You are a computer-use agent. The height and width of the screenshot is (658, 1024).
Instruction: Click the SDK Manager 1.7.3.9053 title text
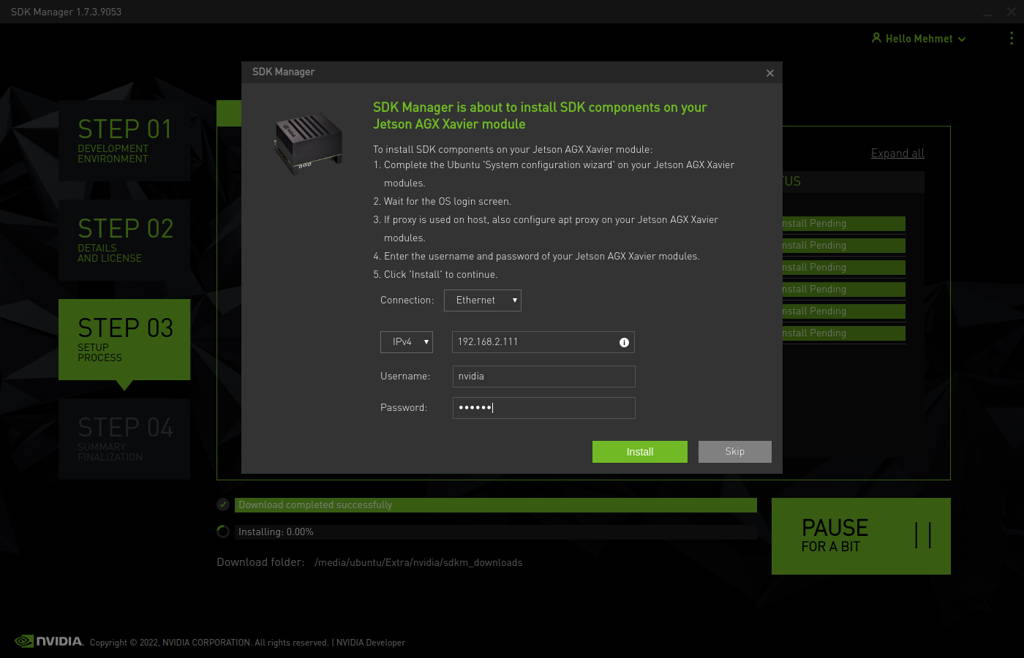tap(66, 12)
